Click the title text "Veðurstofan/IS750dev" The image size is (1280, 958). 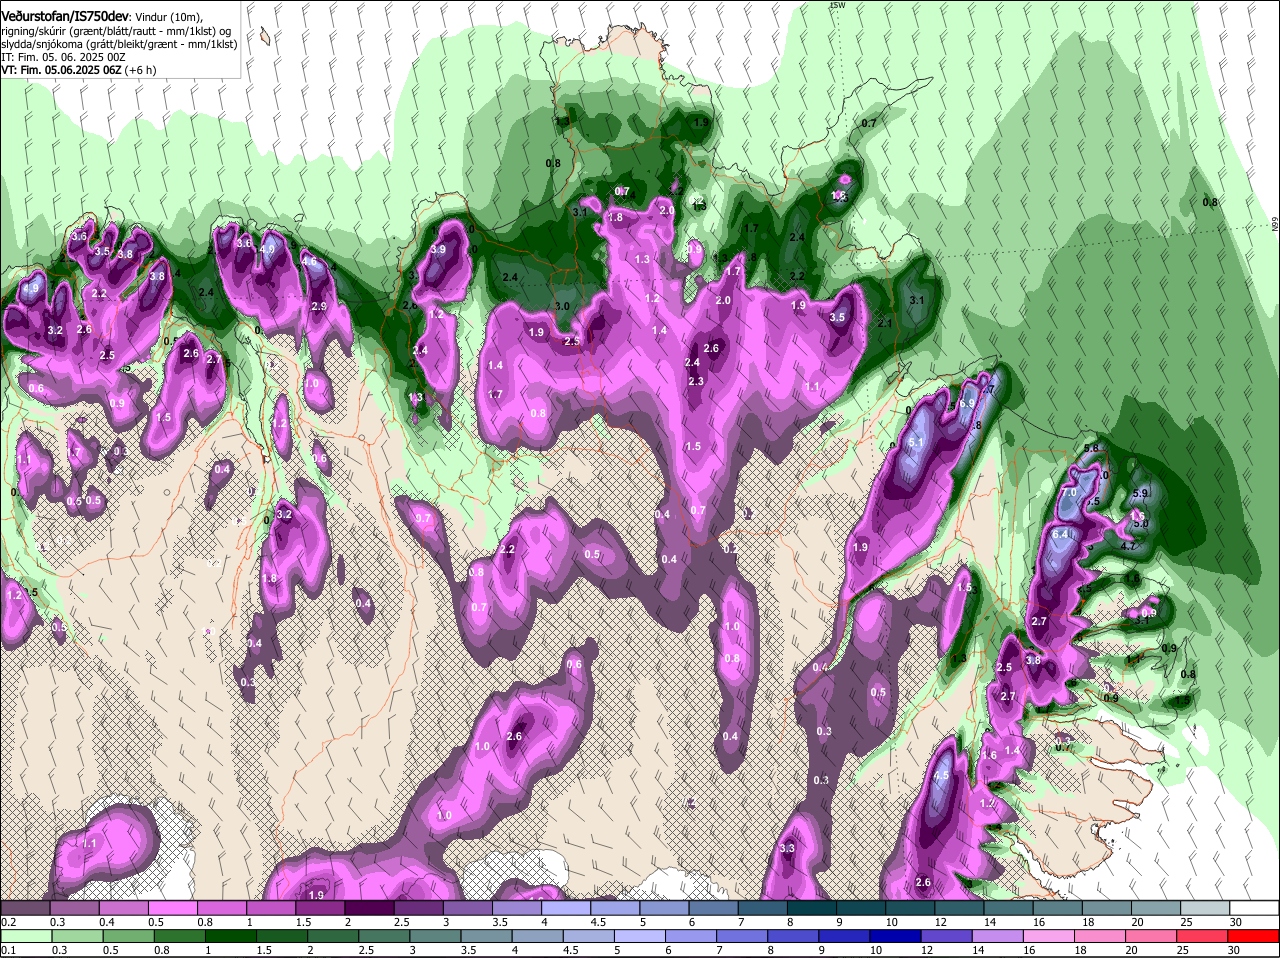coord(65,17)
